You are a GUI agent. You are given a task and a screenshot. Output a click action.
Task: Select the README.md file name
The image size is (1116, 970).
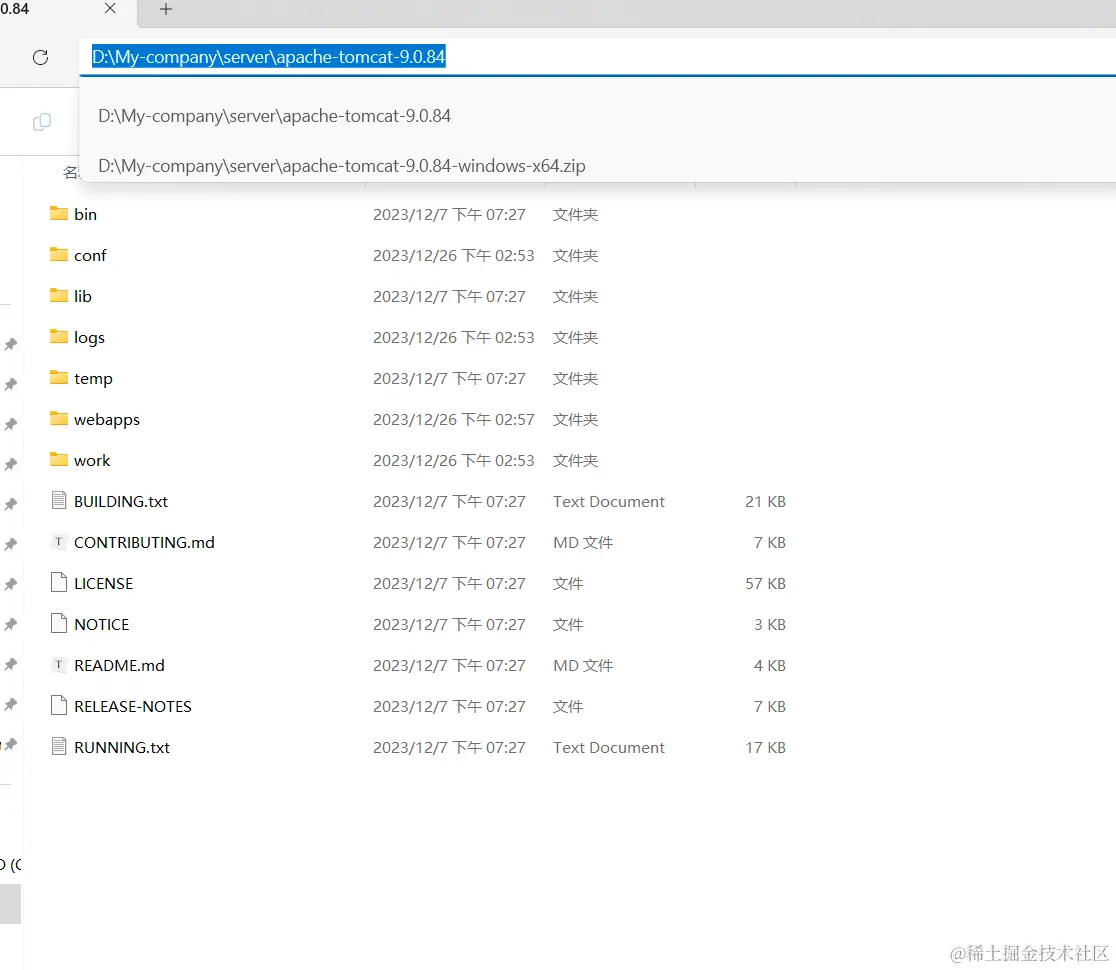pos(120,665)
